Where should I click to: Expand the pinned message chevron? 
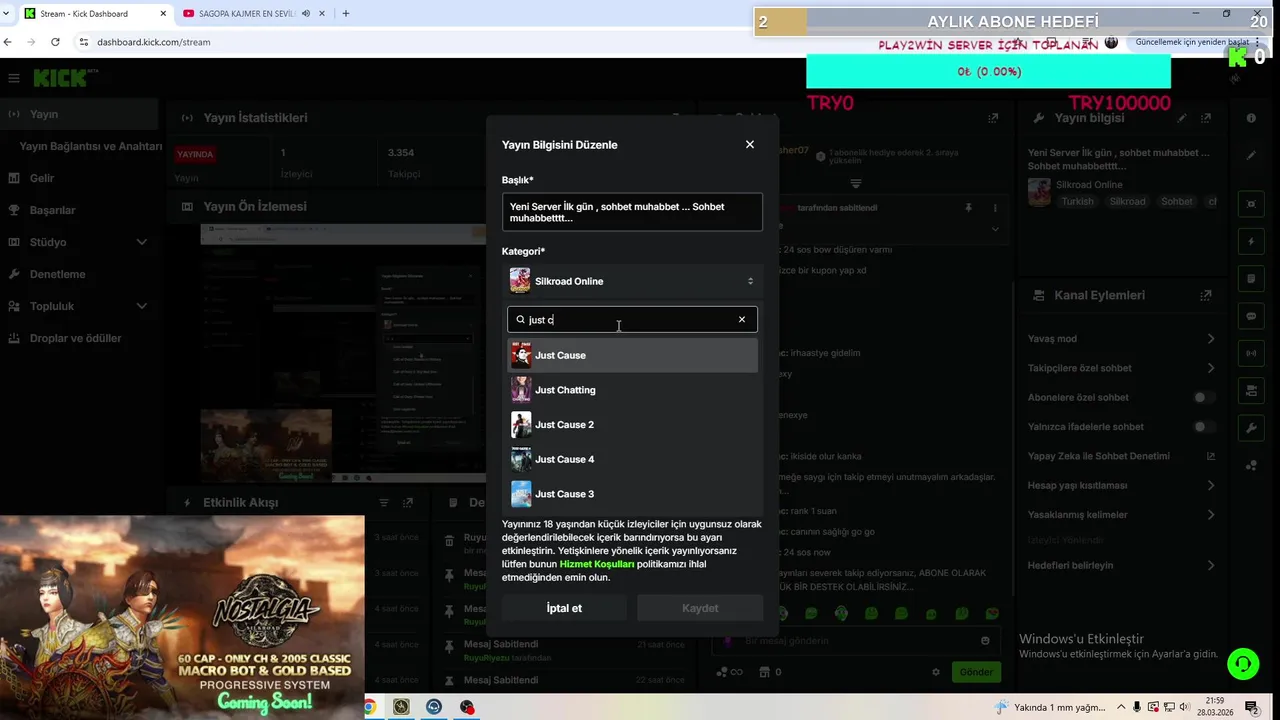[995, 229]
